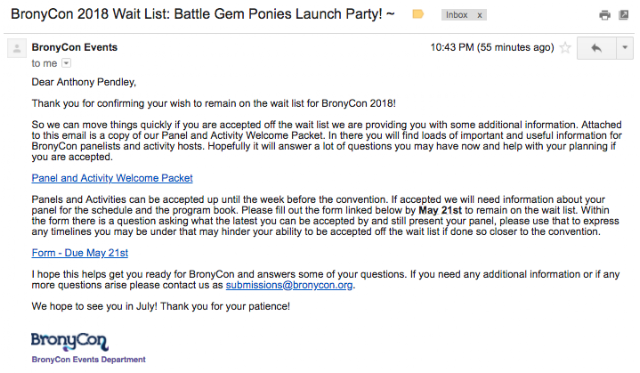Click the yellow importance label marker
Screen dimensions: 640x373
tap(418, 14)
